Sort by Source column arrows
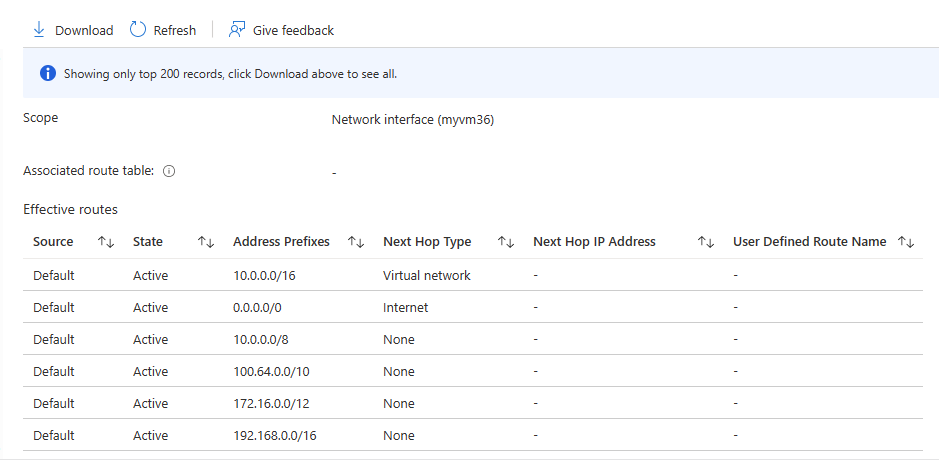Screen dimensions: 939x460 [x=106, y=242]
